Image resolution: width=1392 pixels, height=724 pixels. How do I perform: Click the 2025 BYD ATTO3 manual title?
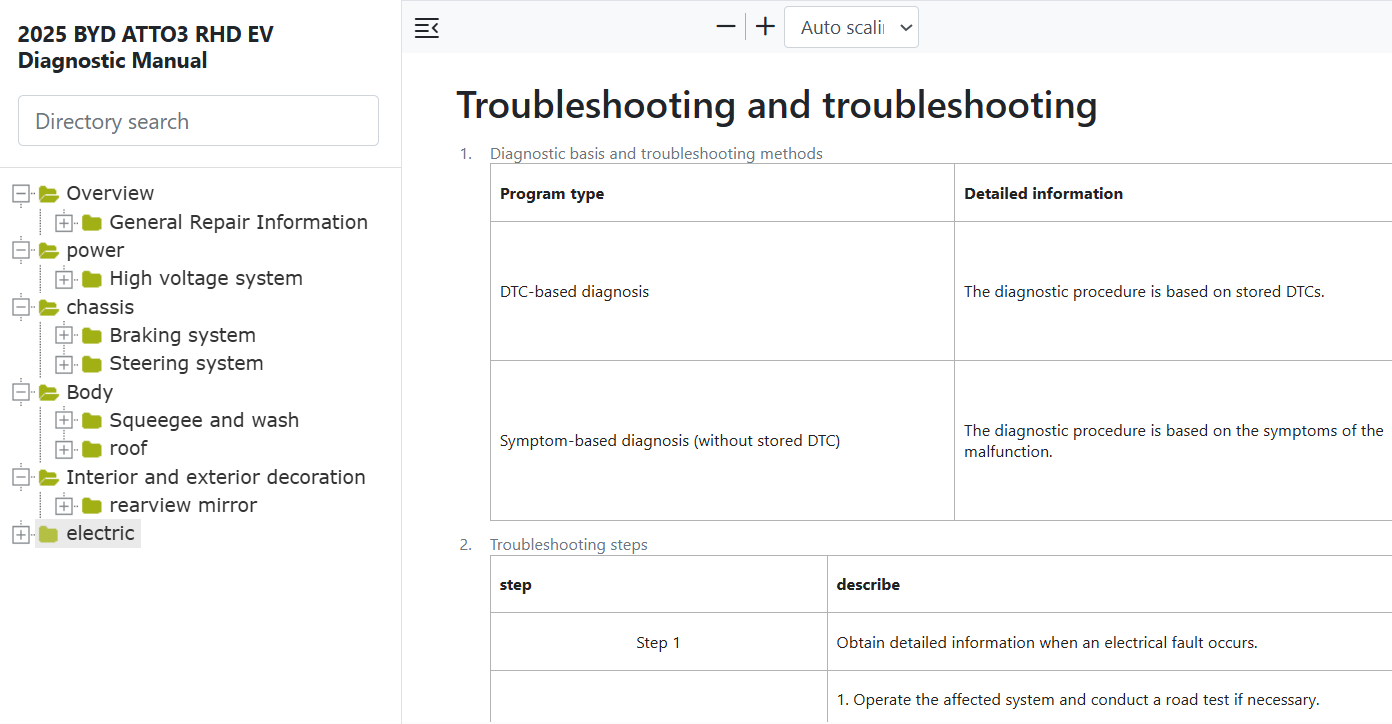pyautogui.click(x=146, y=47)
